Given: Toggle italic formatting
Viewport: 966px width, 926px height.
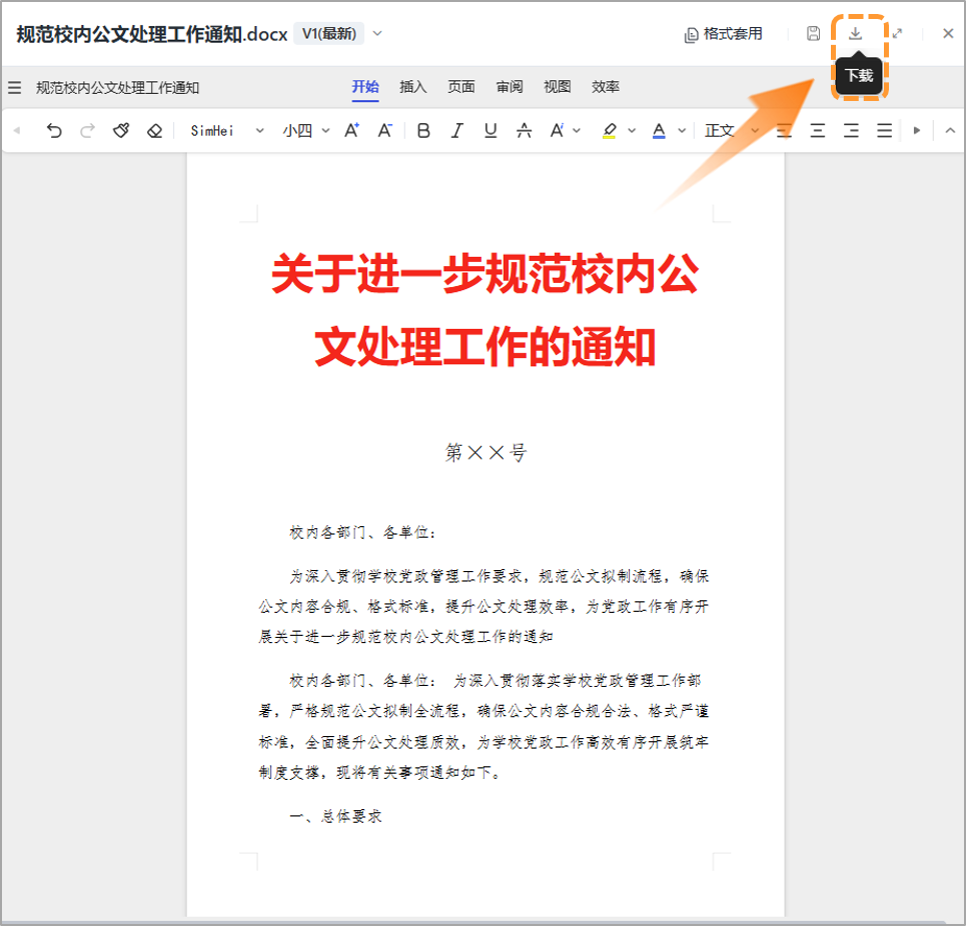Looking at the screenshot, I should [x=456, y=130].
